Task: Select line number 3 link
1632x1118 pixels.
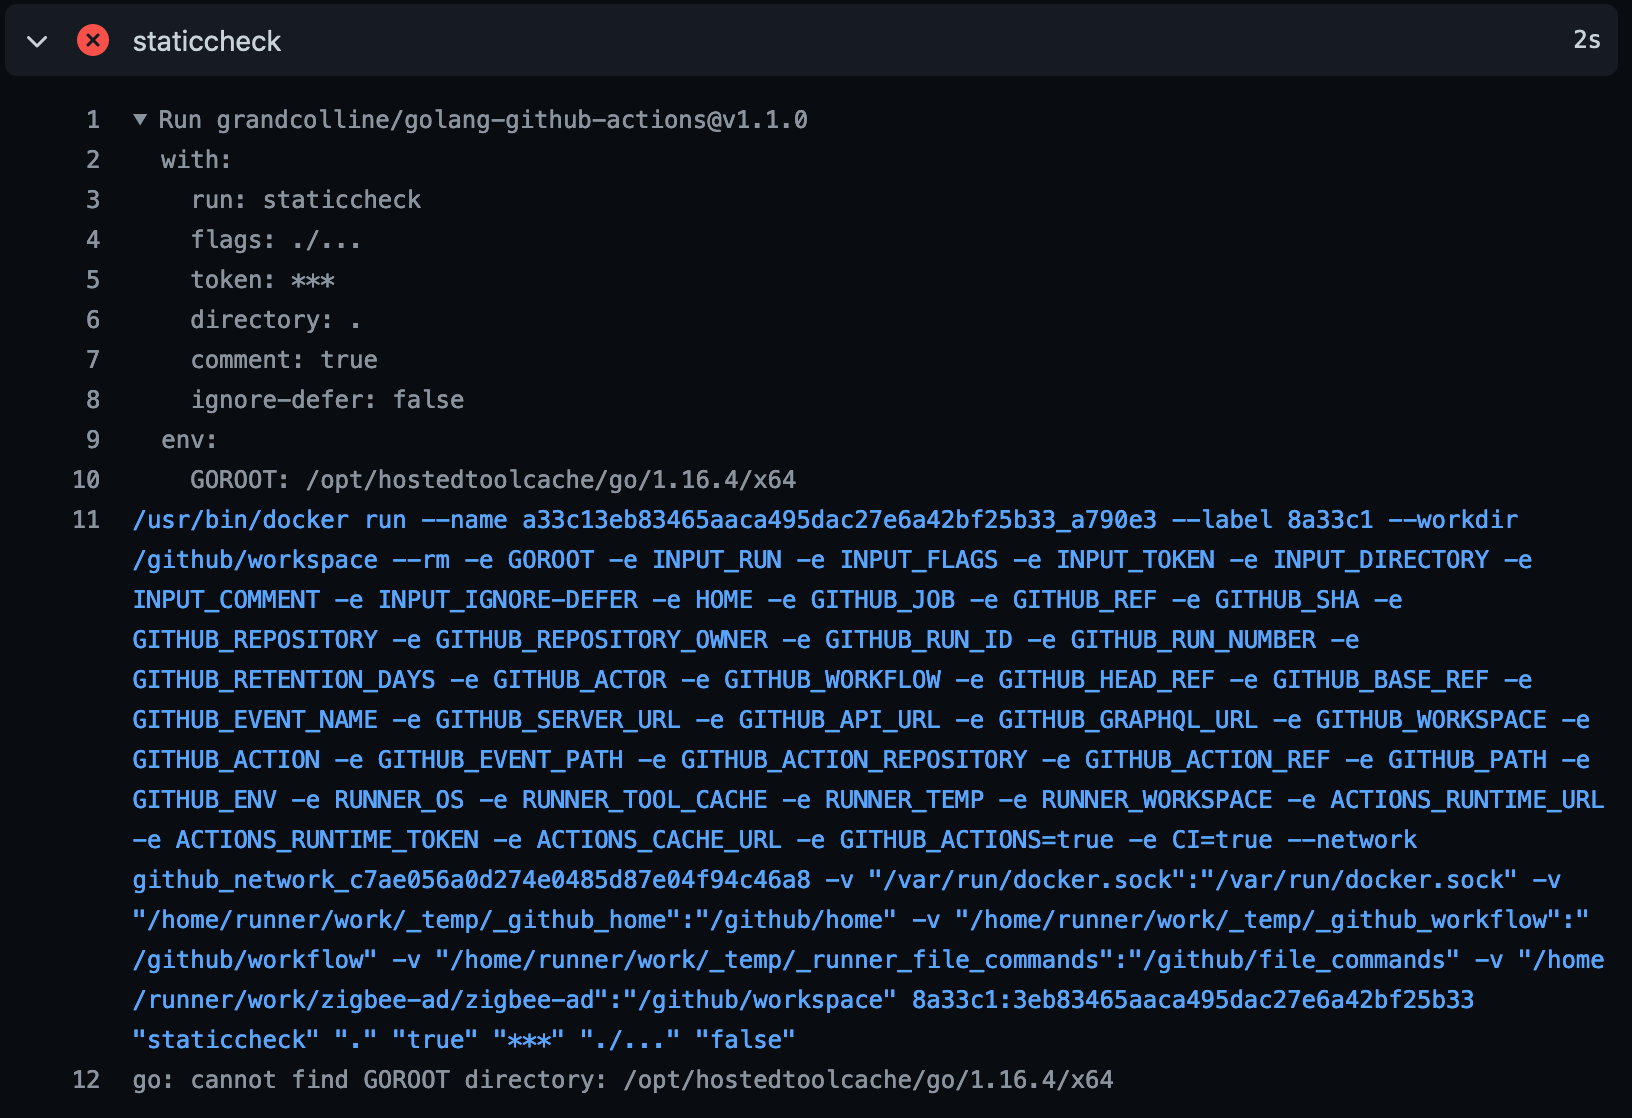Action: coord(93,200)
